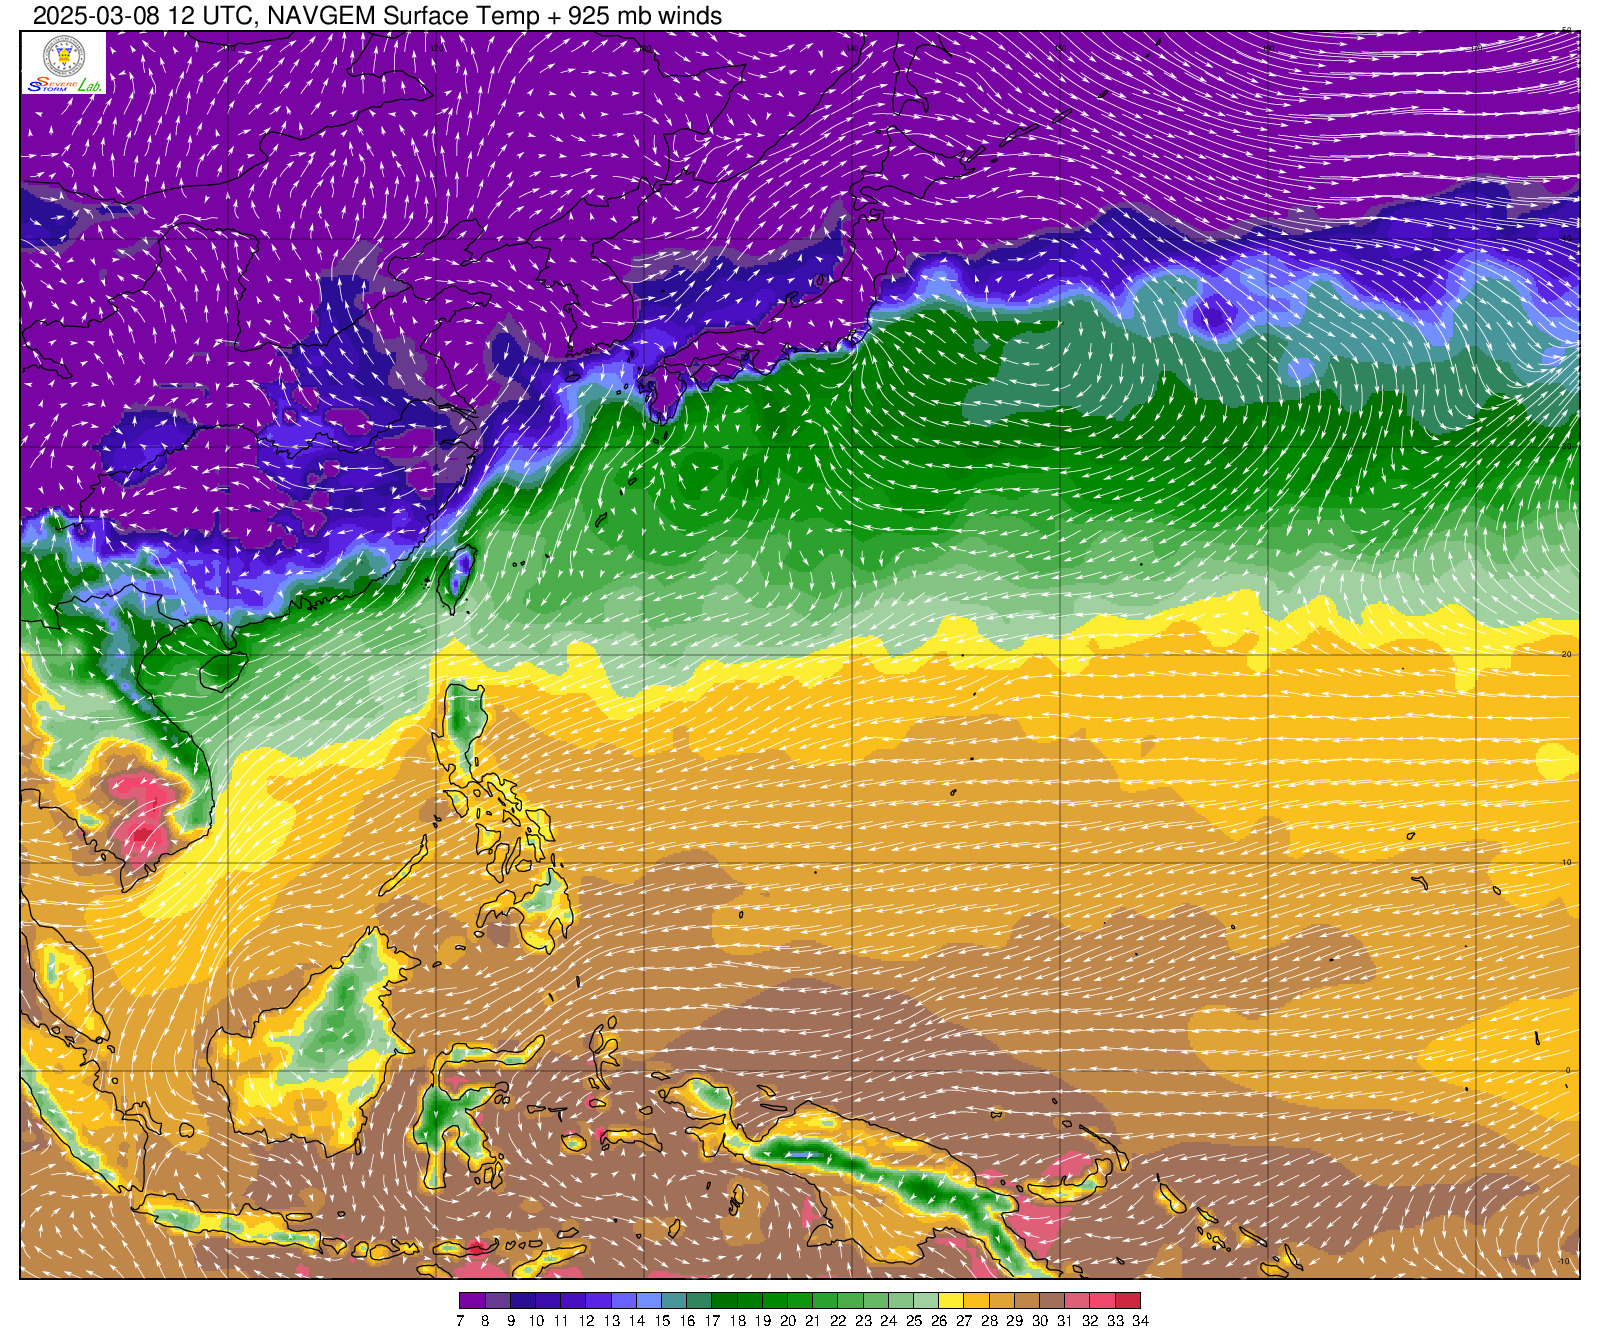Select the colorbar label 15
The height and width of the screenshot is (1340, 1600).
click(662, 1321)
